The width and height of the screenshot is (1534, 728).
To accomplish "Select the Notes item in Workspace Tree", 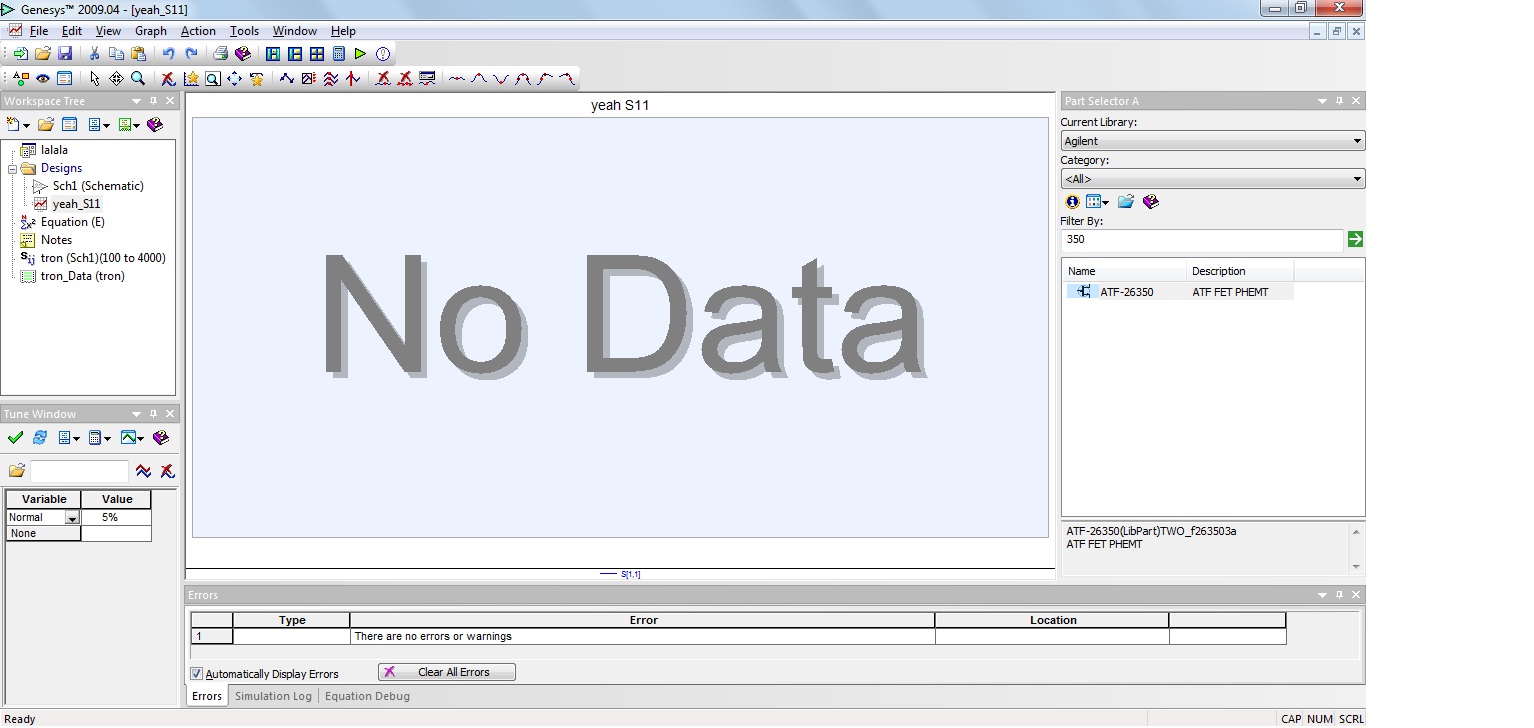I will (56, 240).
